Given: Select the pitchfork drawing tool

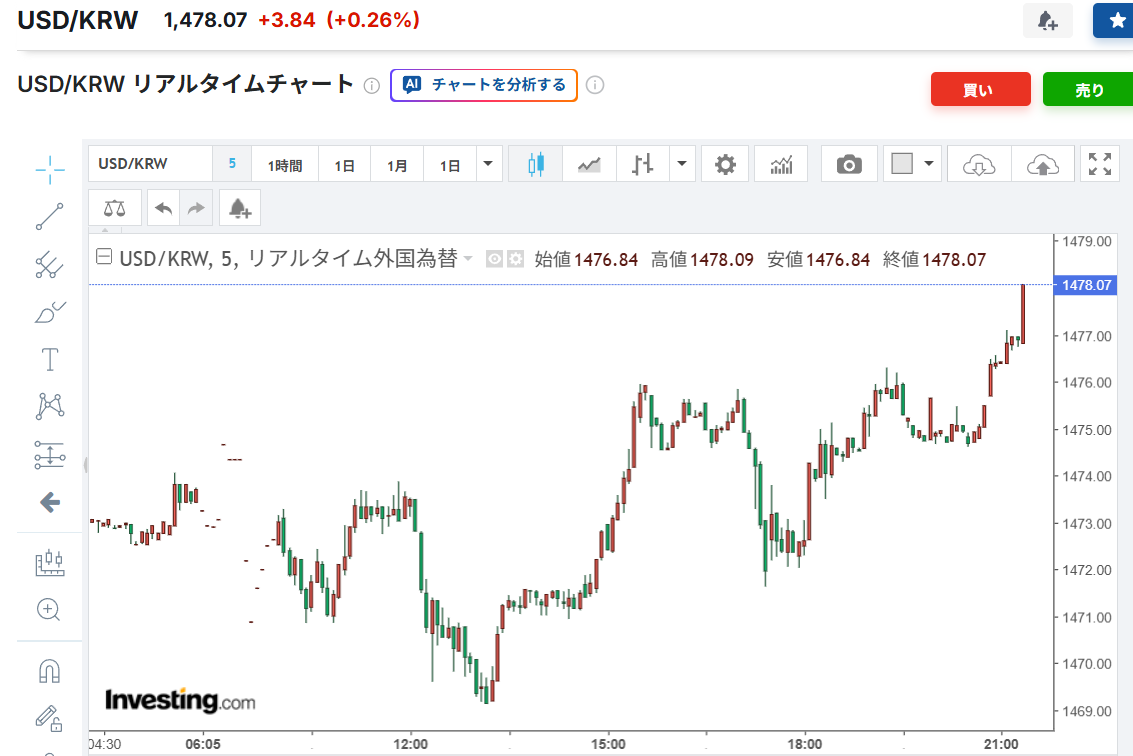Looking at the screenshot, I should point(49,265).
